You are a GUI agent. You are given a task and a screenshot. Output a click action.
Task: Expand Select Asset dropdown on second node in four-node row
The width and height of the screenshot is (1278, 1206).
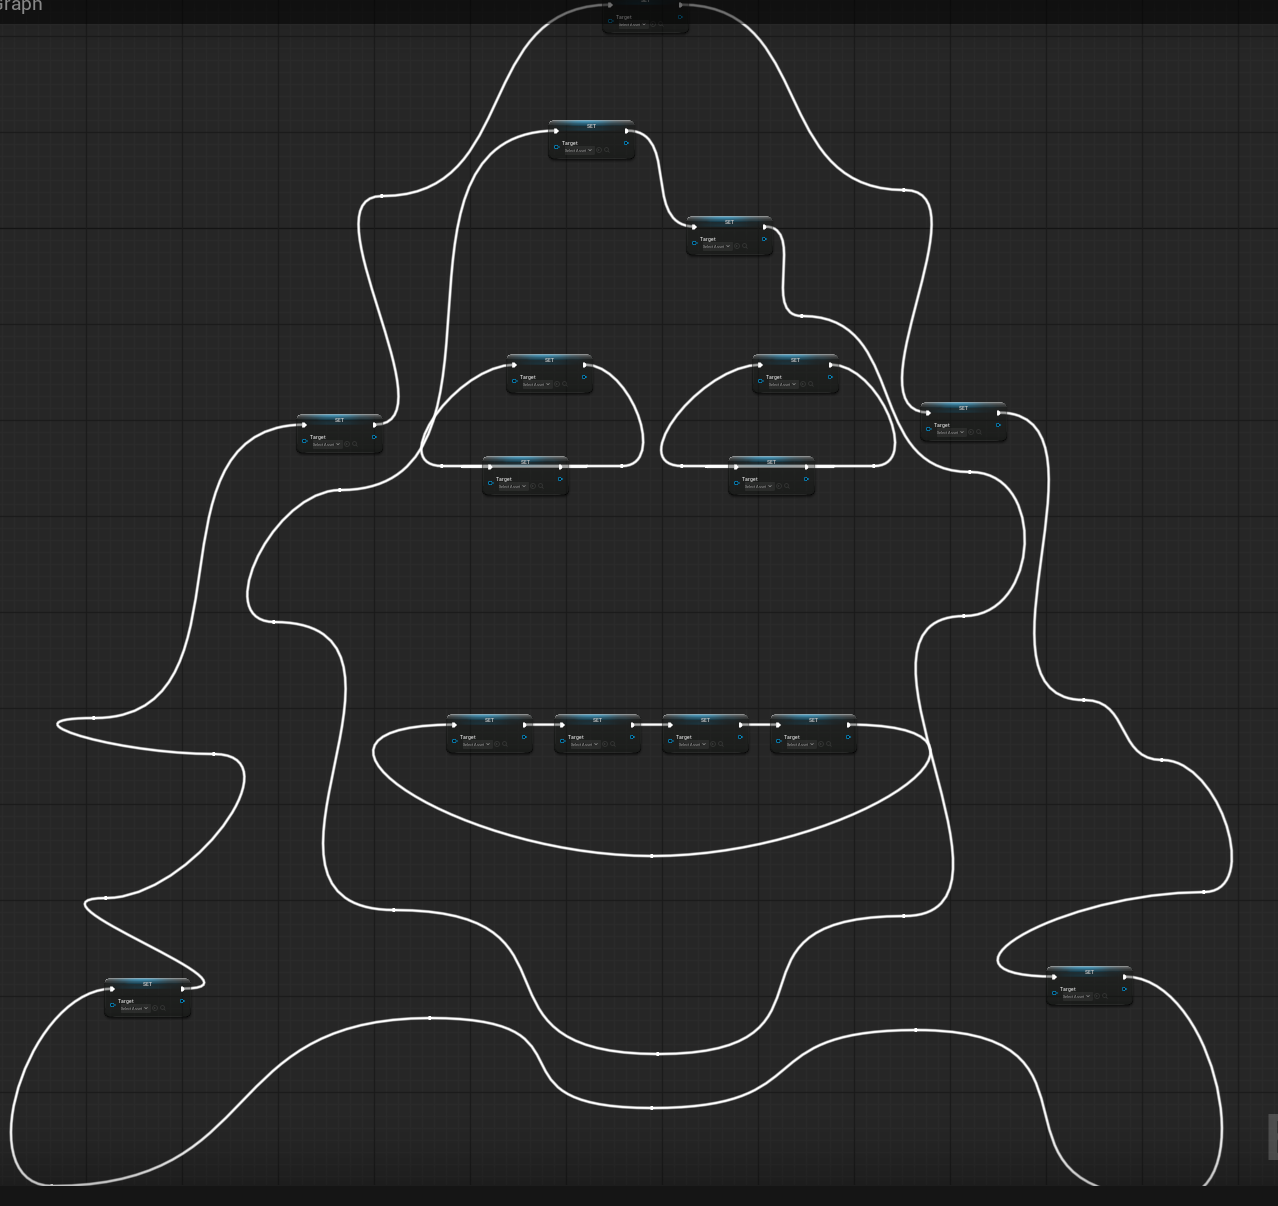click(584, 744)
